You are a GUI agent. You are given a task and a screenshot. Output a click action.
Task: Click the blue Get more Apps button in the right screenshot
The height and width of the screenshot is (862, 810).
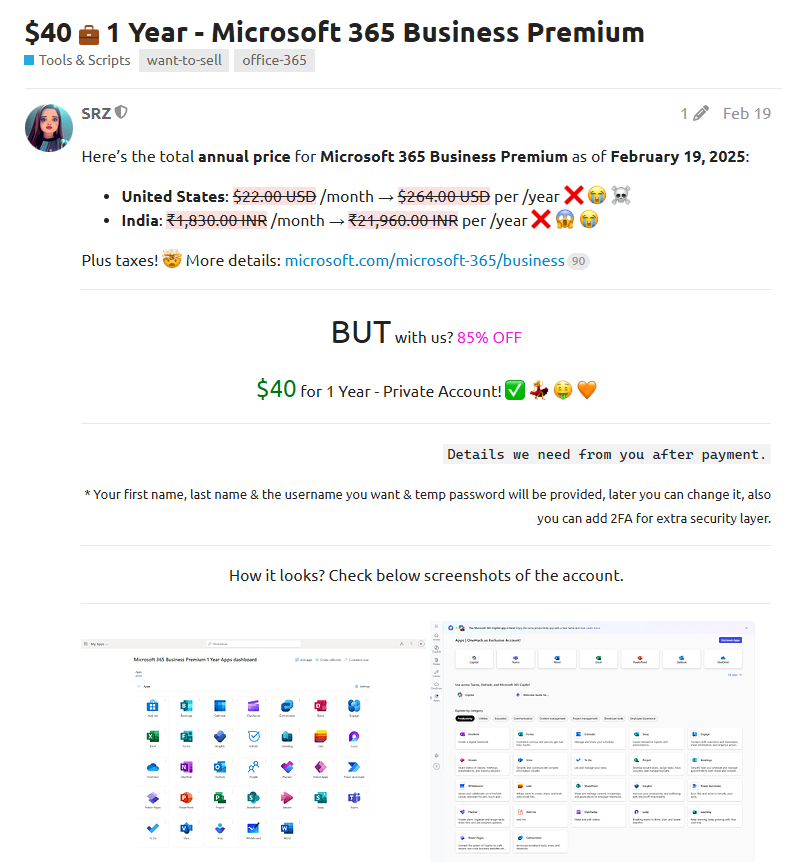coord(730,640)
